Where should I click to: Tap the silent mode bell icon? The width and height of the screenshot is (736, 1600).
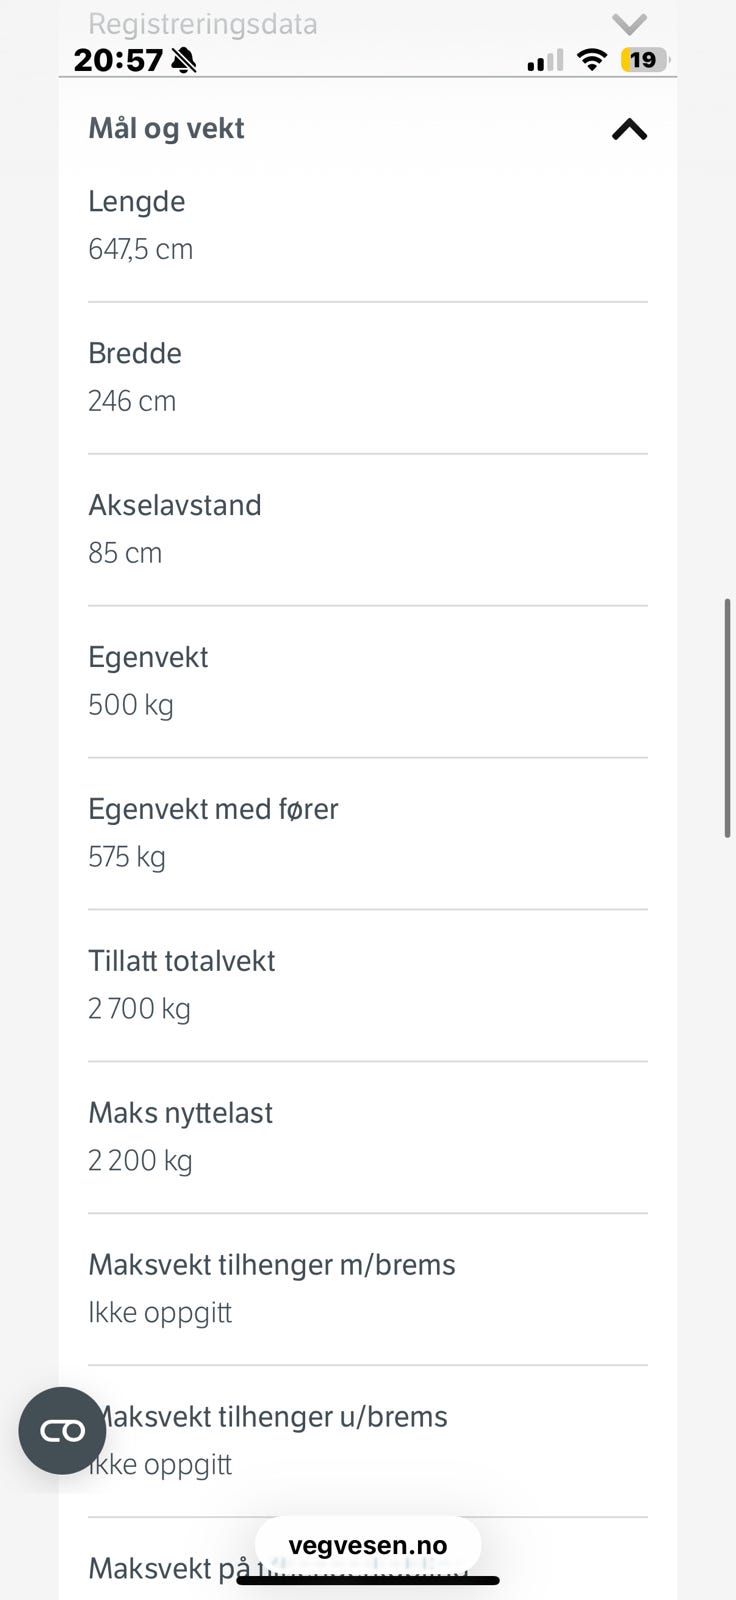184,61
